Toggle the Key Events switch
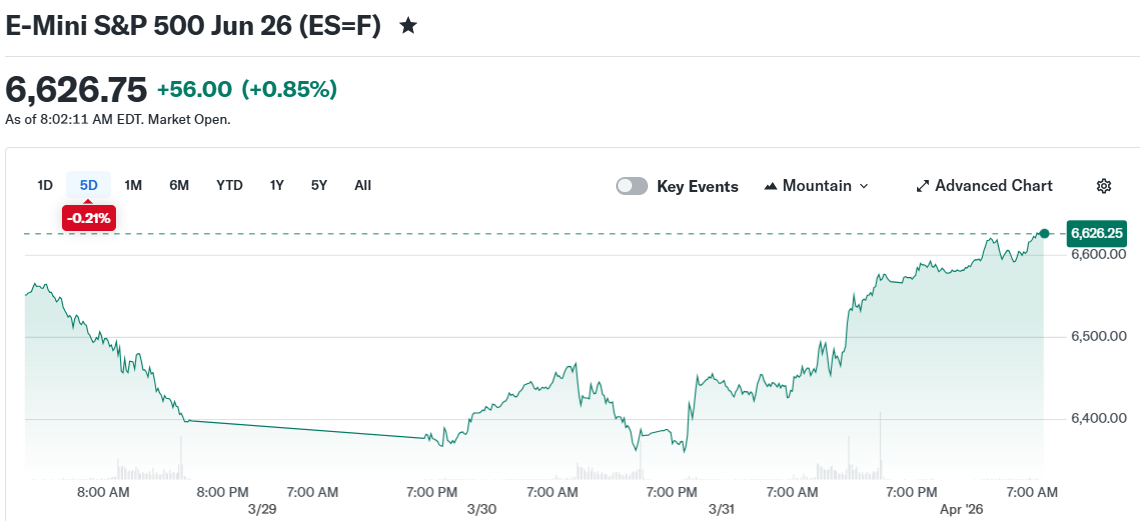Screen dimensions: 1140x521 click(632, 186)
